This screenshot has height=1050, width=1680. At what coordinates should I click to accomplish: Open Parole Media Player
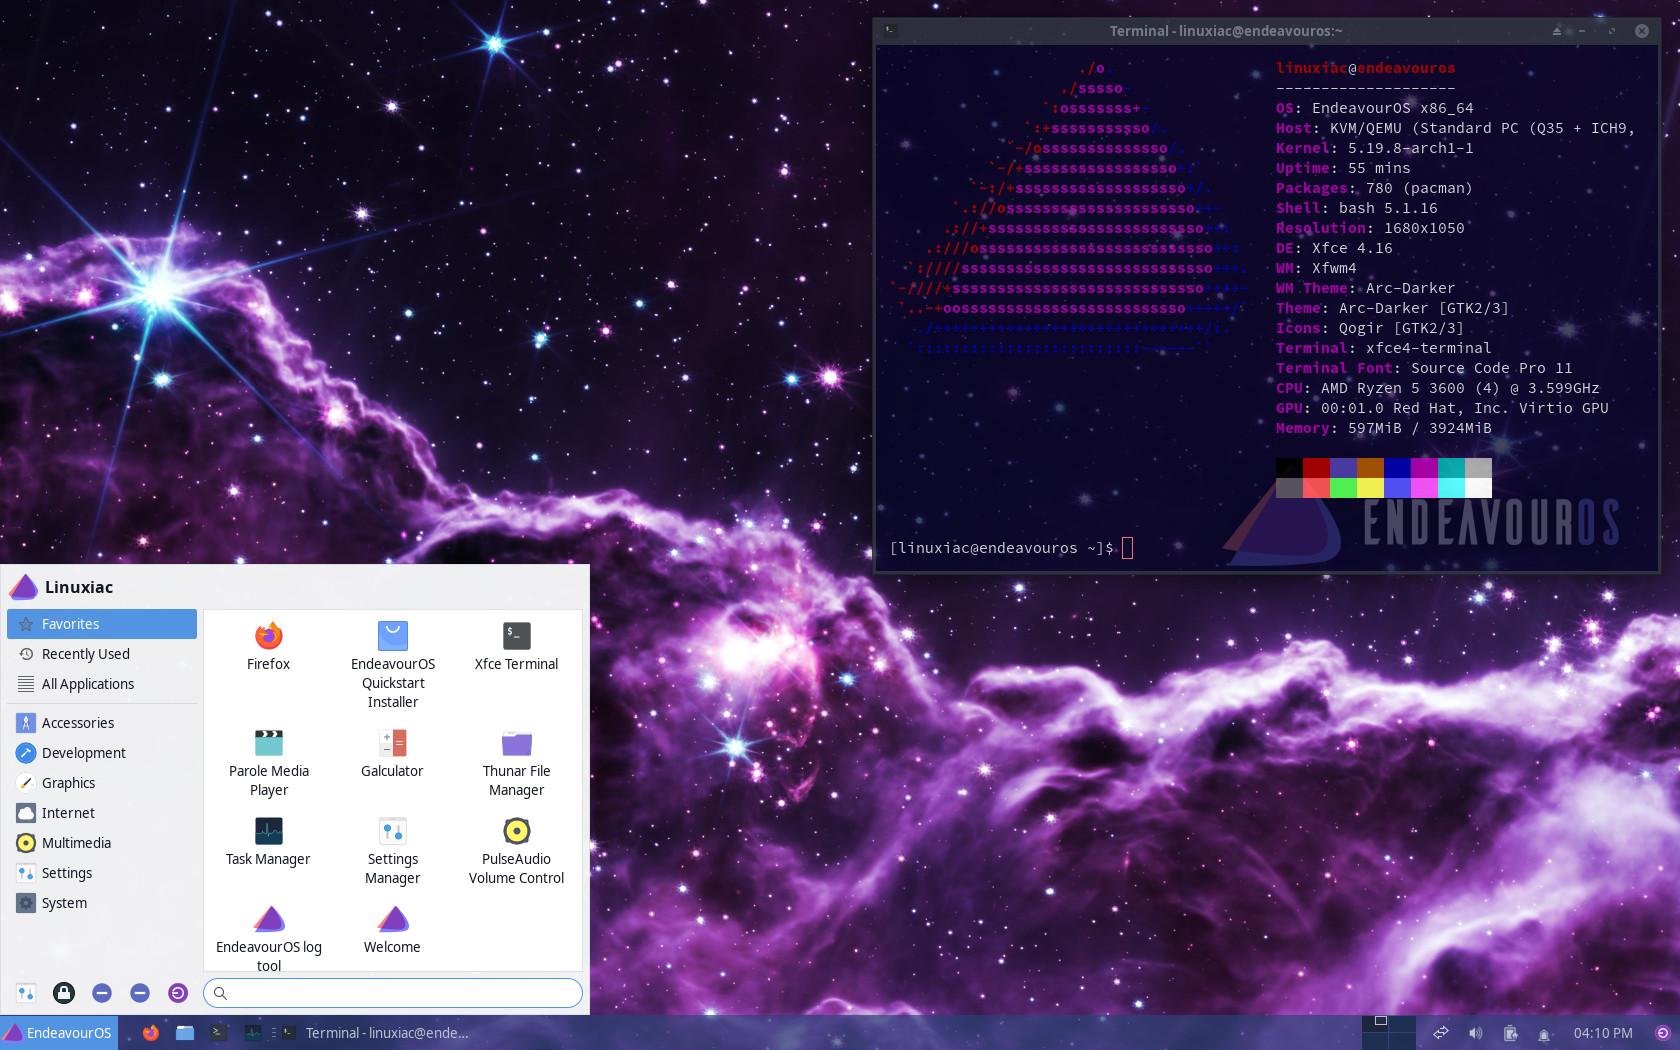pyautogui.click(x=269, y=763)
